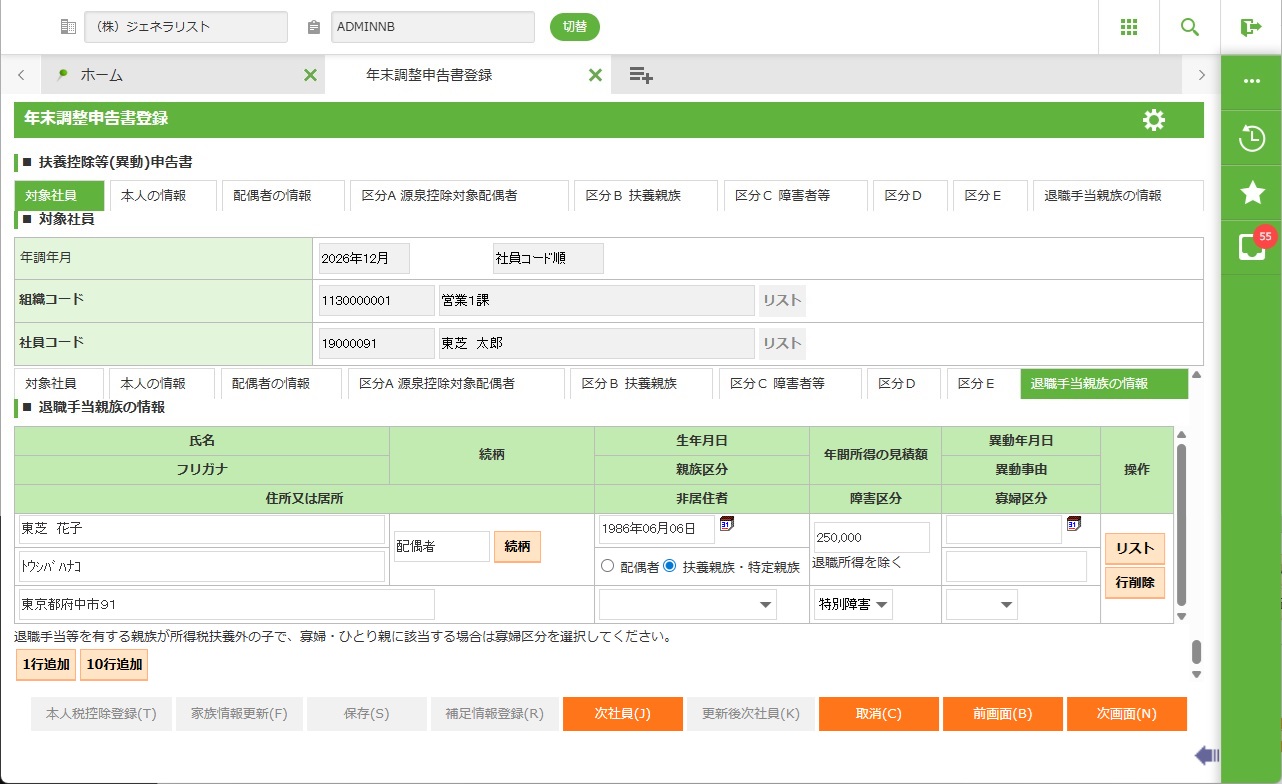The height and width of the screenshot is (784, 1282).
Task: Click the add new tab icon
Action: click(x=641, y=75)
